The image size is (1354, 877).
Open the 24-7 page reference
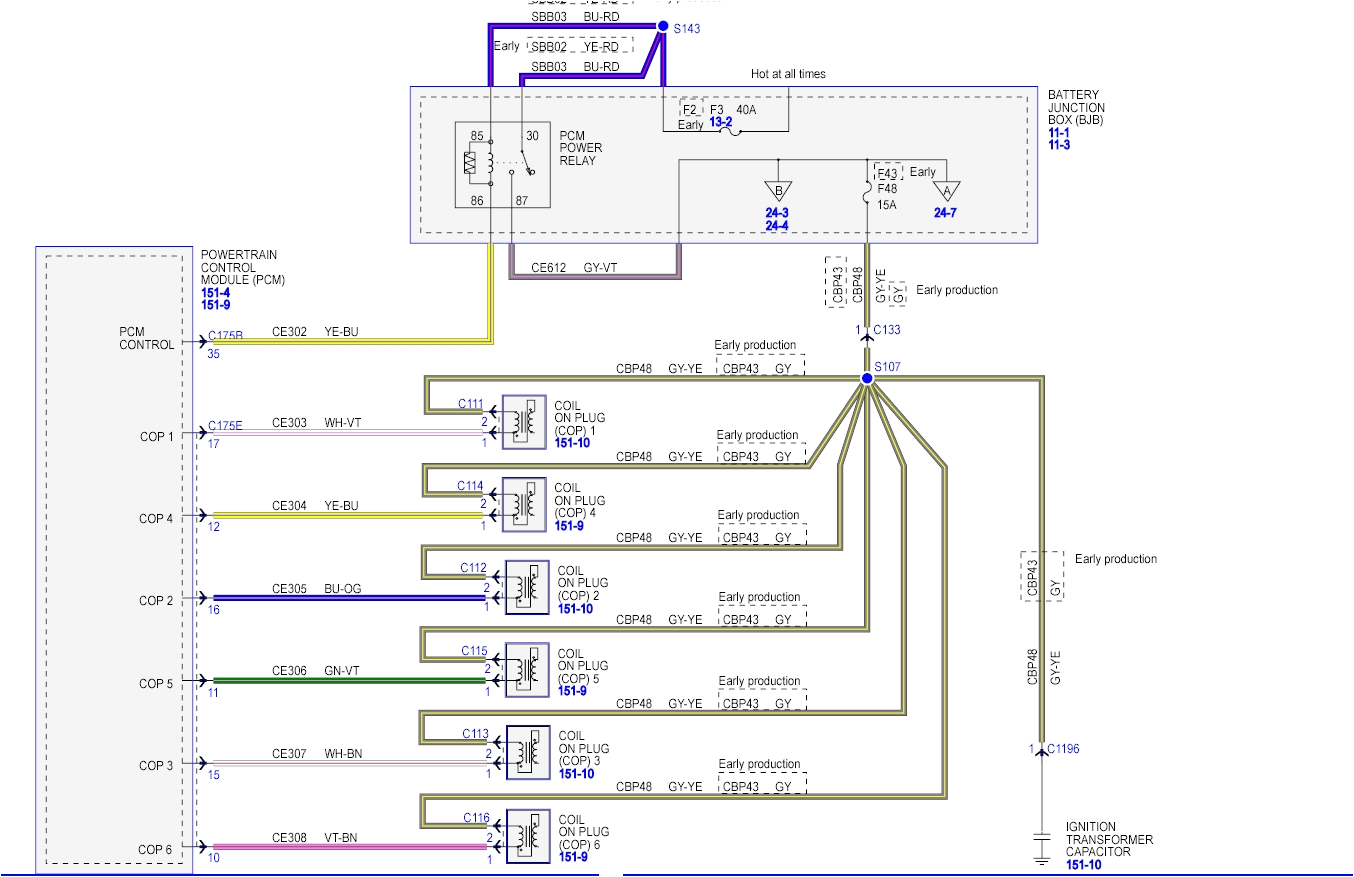(x=943, y=213)
